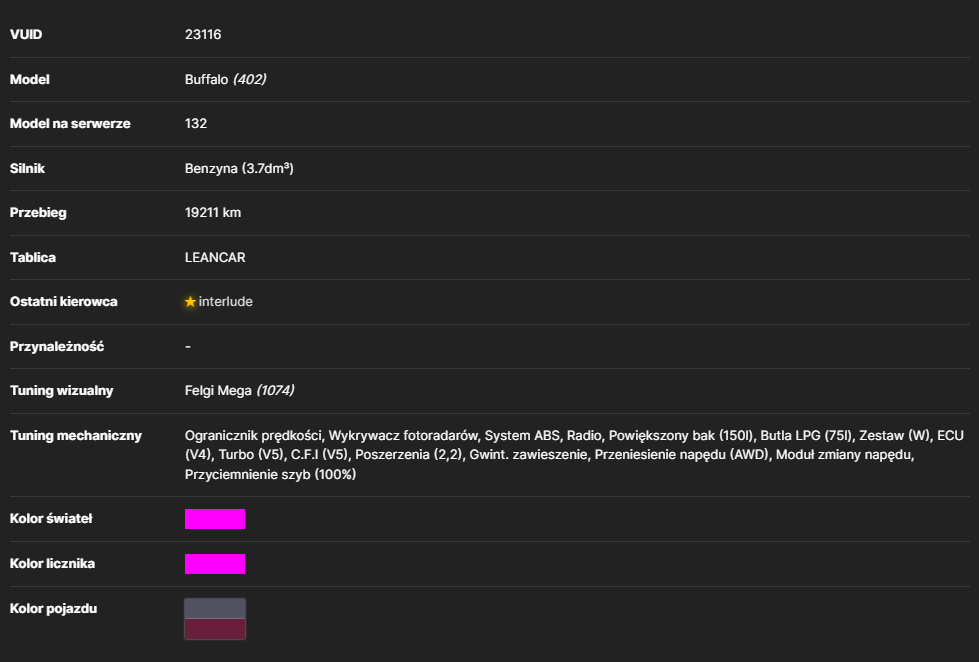Select the magenta Kolor licznika swatch
Screen dimensions: 979x662
coord(215,564)
